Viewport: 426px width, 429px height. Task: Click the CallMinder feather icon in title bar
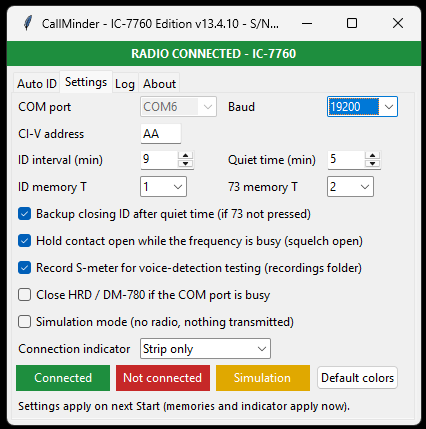pyautogui.click(x=28, y=24)
